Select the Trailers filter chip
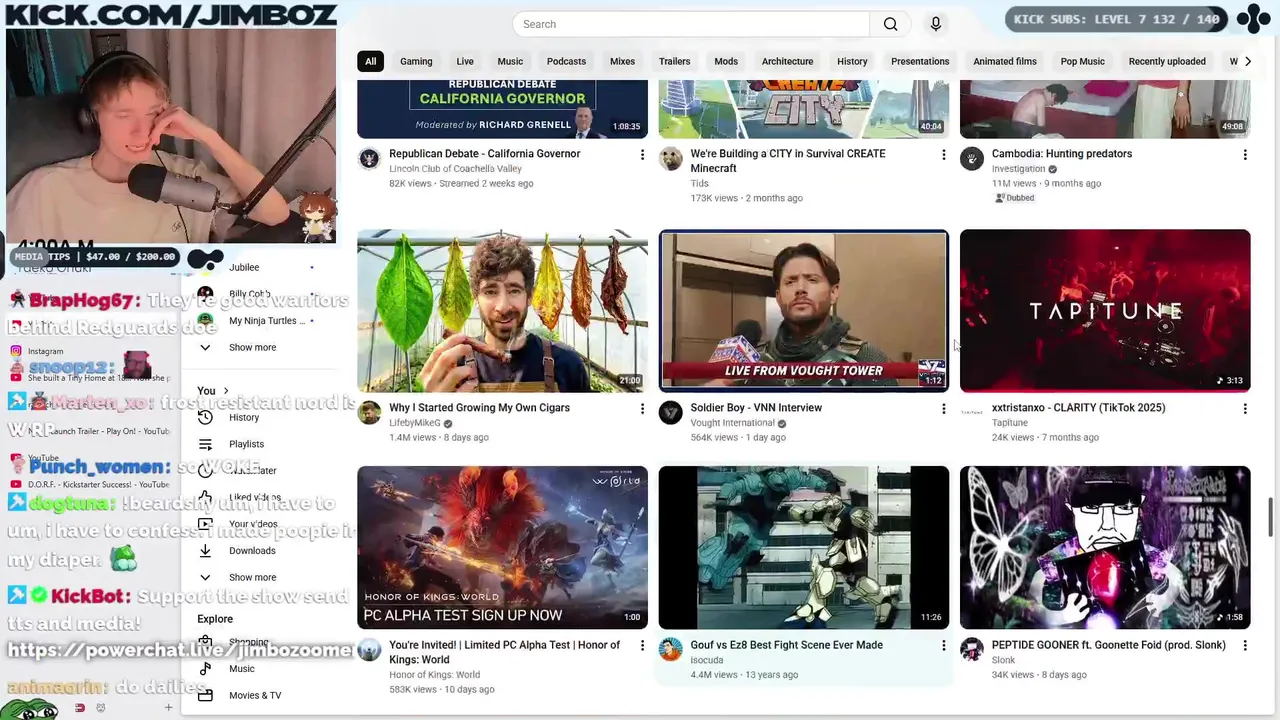Screen dimensions: 1280x720 [x=674, y=61]
